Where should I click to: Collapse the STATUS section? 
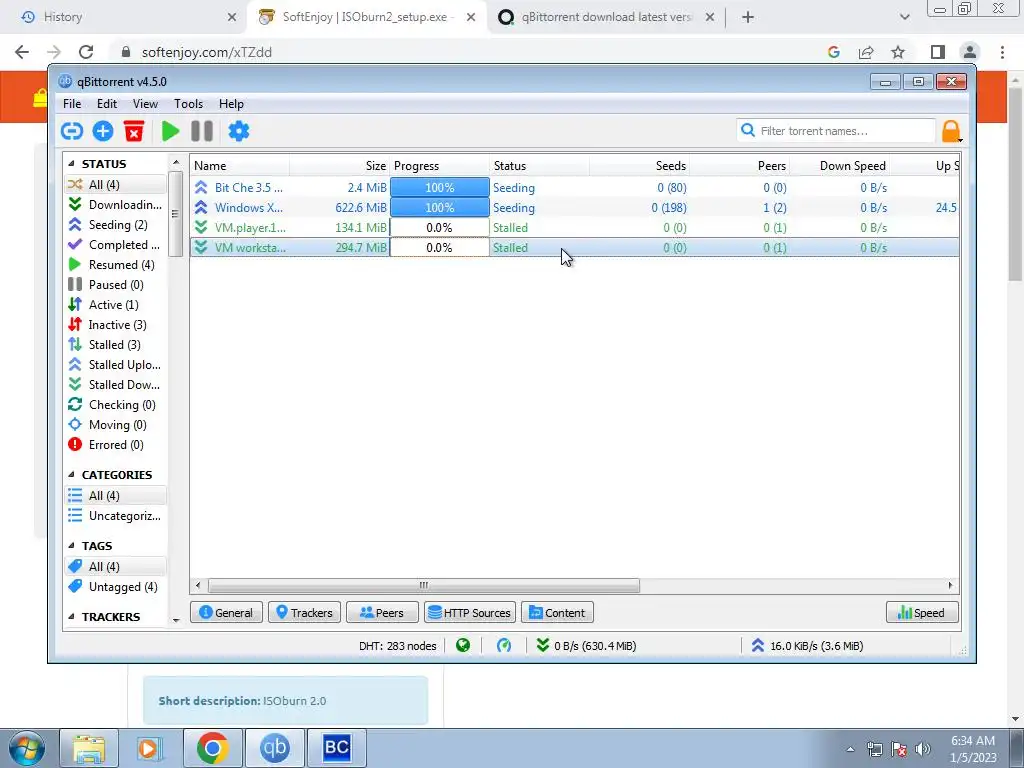71,164
